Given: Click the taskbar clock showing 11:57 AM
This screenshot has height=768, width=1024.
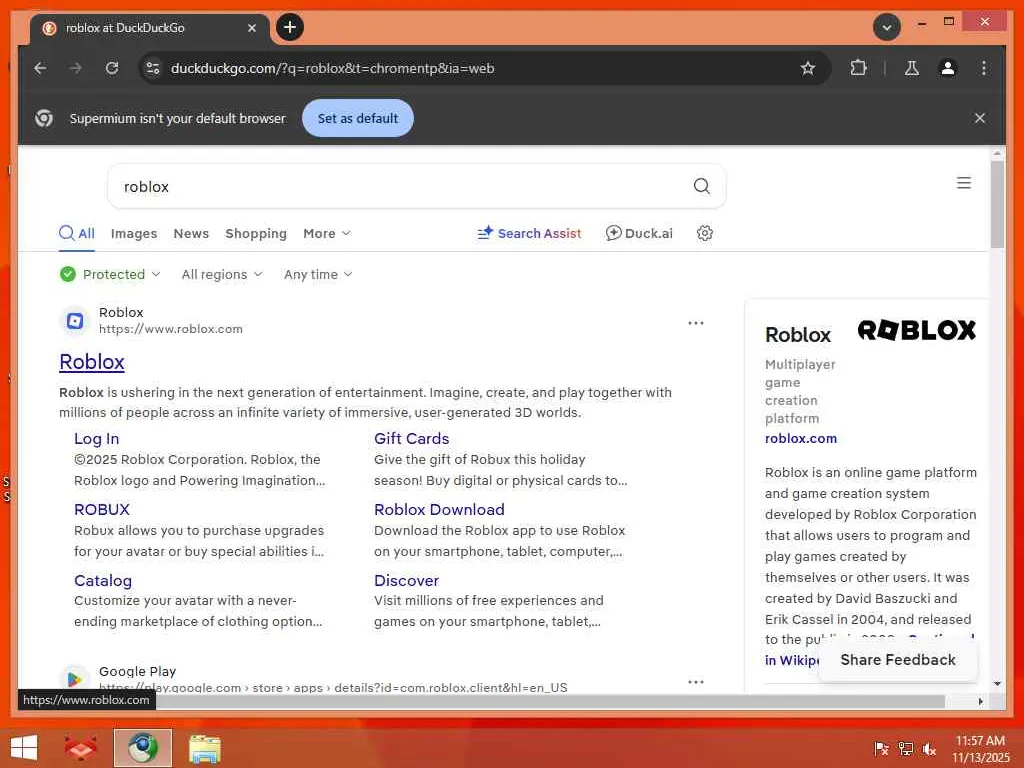Looking at the screenshot, I should point(980,749).
